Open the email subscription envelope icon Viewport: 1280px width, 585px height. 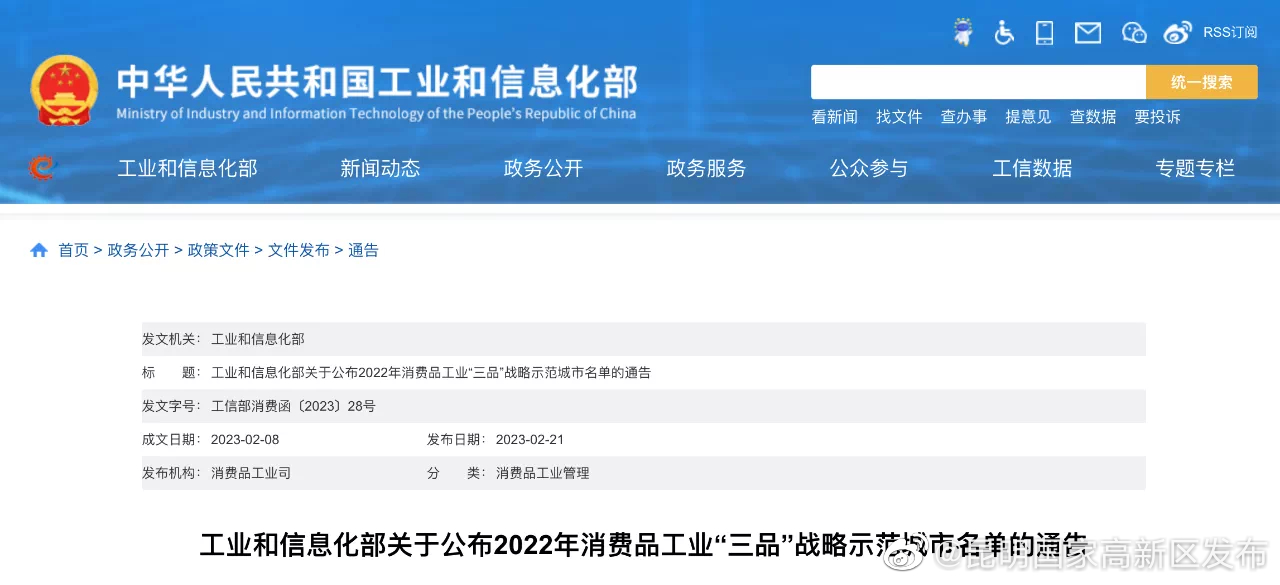pyautogui.click(x=1087, y=32)
